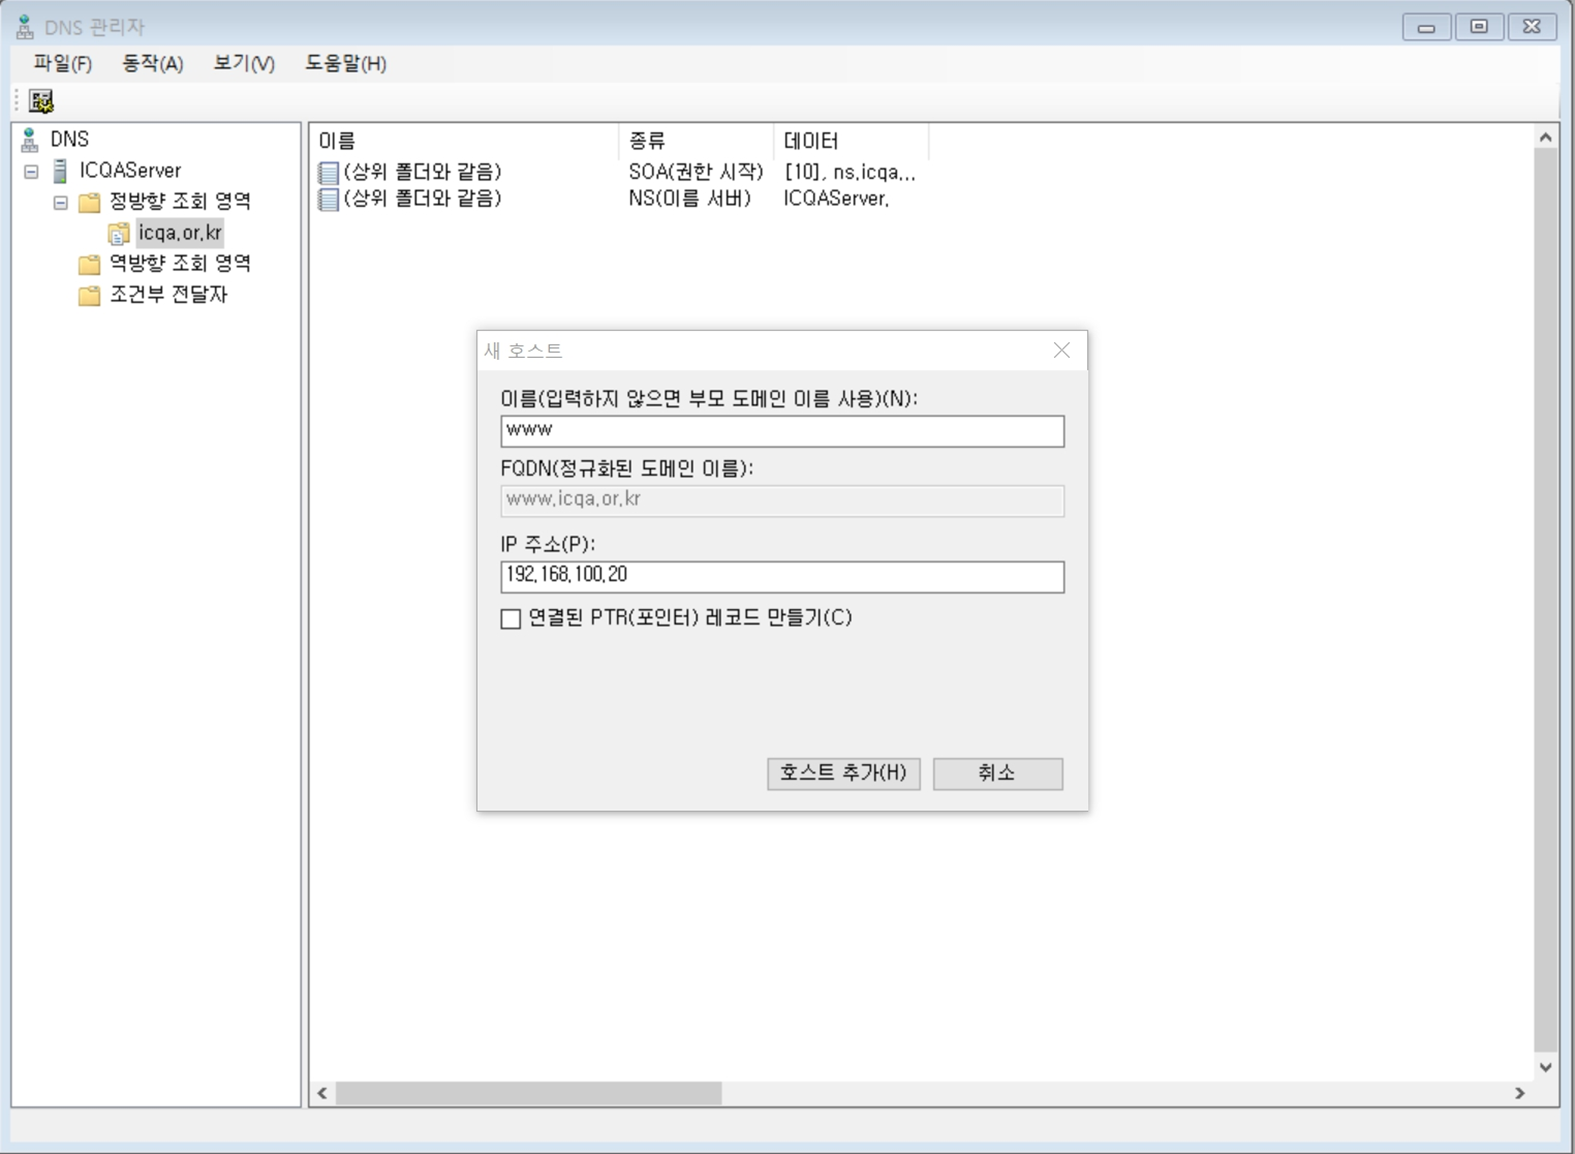This screenshot has height=1154, width=1575.
Task: Click the 취소 button
Action: [998, 773]
